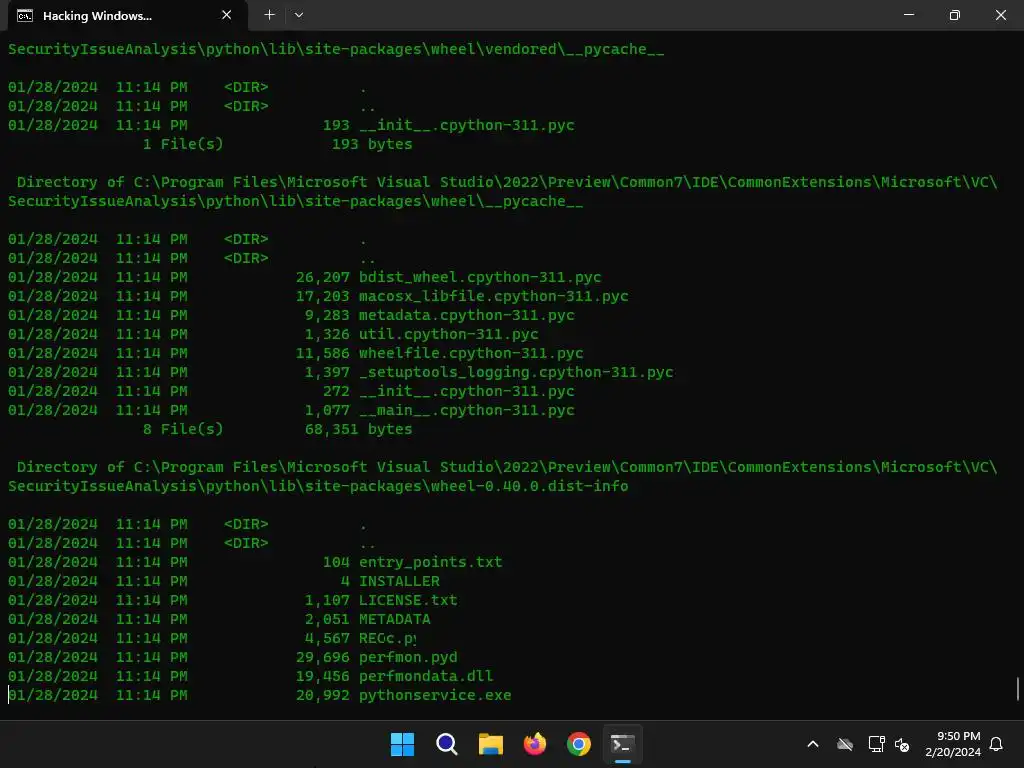Click the wheel\vendored\__pycache__ path line

(336, 49)
